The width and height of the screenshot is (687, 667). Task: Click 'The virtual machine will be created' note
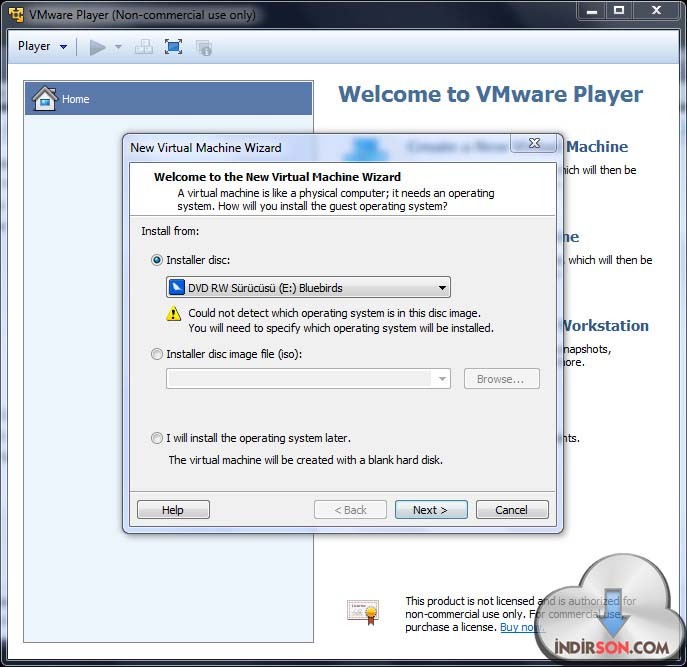tap(305, 460)
